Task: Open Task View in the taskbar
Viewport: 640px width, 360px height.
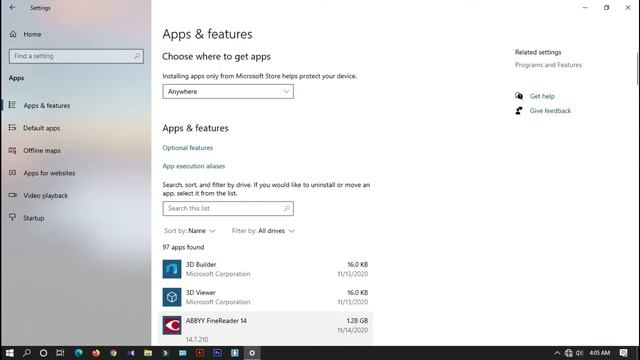Action: point(60,353)
